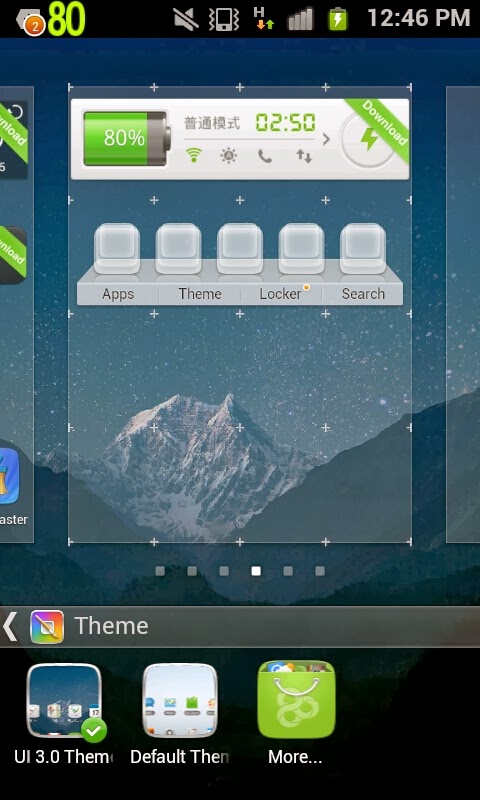The height and width of the screenshot is (800, 480).
Task: Open the Search tab on shelf widget
Action: click(363, 294)
